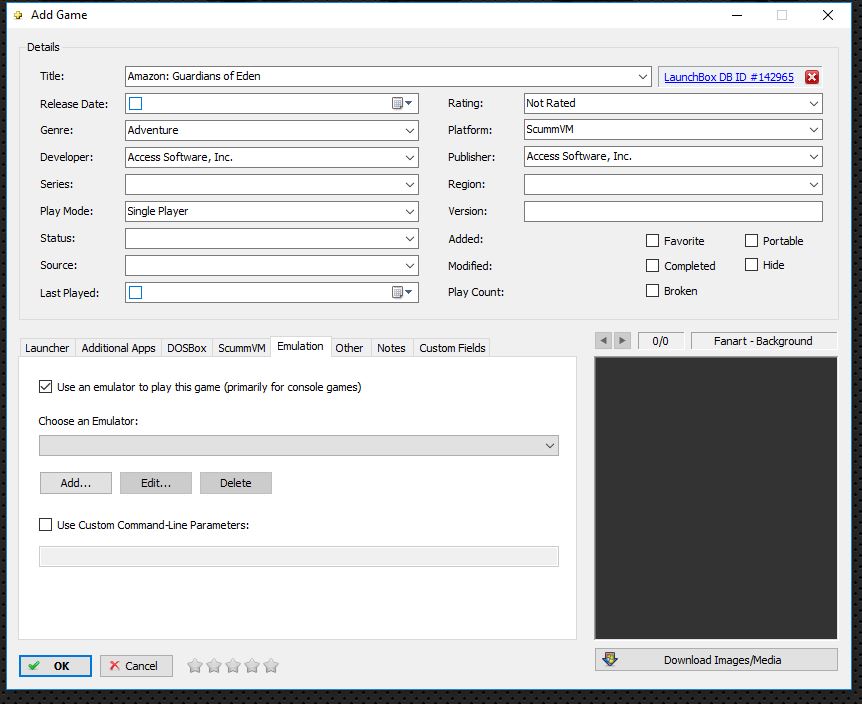Image resolution: width=862 pixels, height=704 pixels.
Task: Open the Series dropdown
Action: click(410, 185)
